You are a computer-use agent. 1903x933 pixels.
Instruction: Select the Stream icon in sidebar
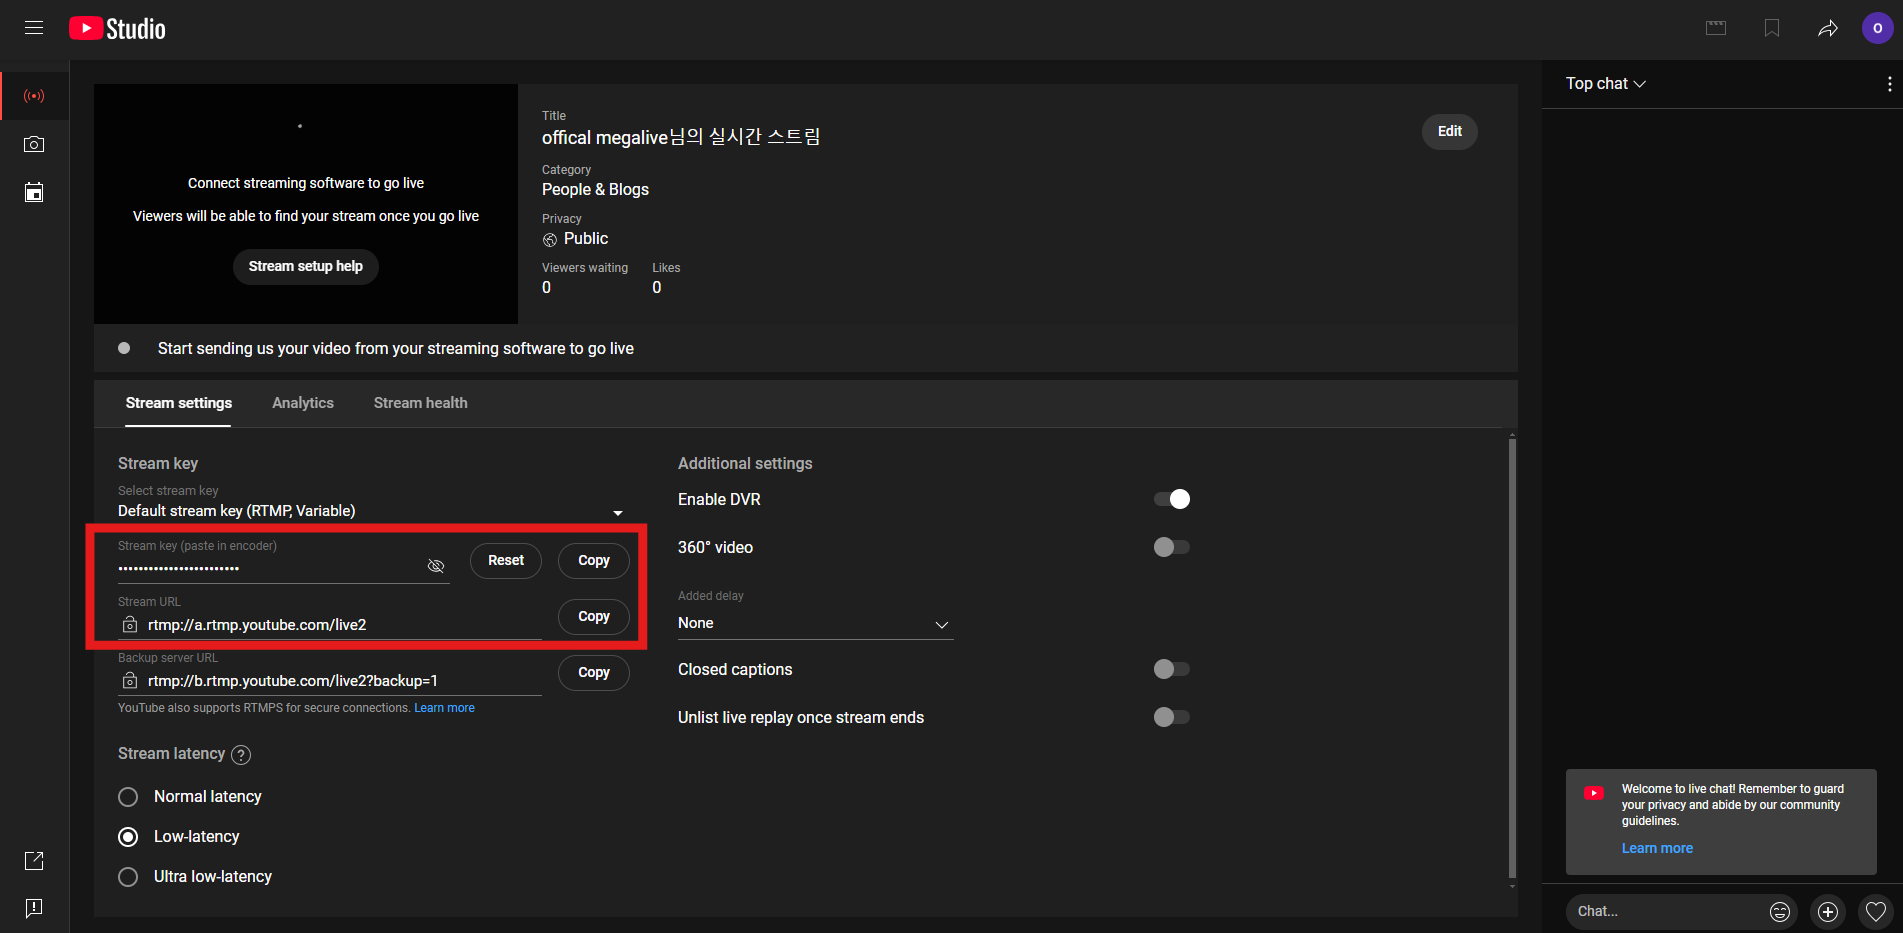pyautogui.click(x=34, y=96)
